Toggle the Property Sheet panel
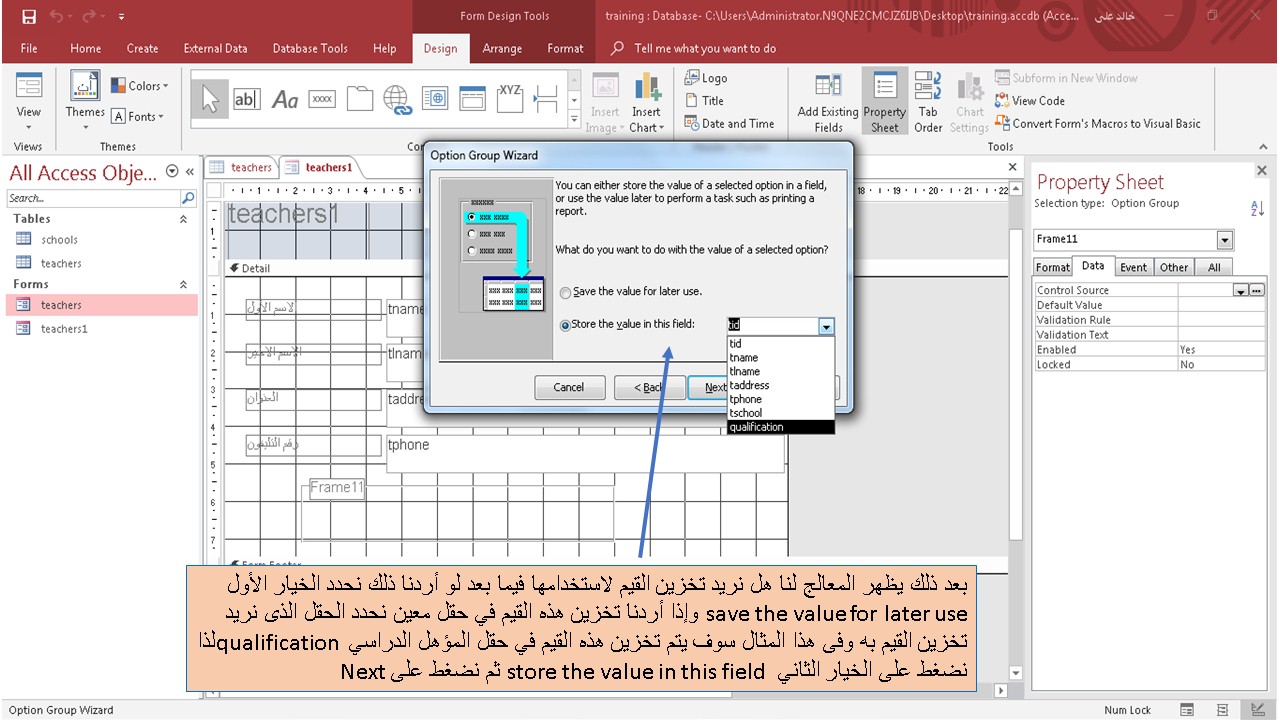Image resolution: width=1280 pixels, height=720 pixels. (x=884, y=100)
